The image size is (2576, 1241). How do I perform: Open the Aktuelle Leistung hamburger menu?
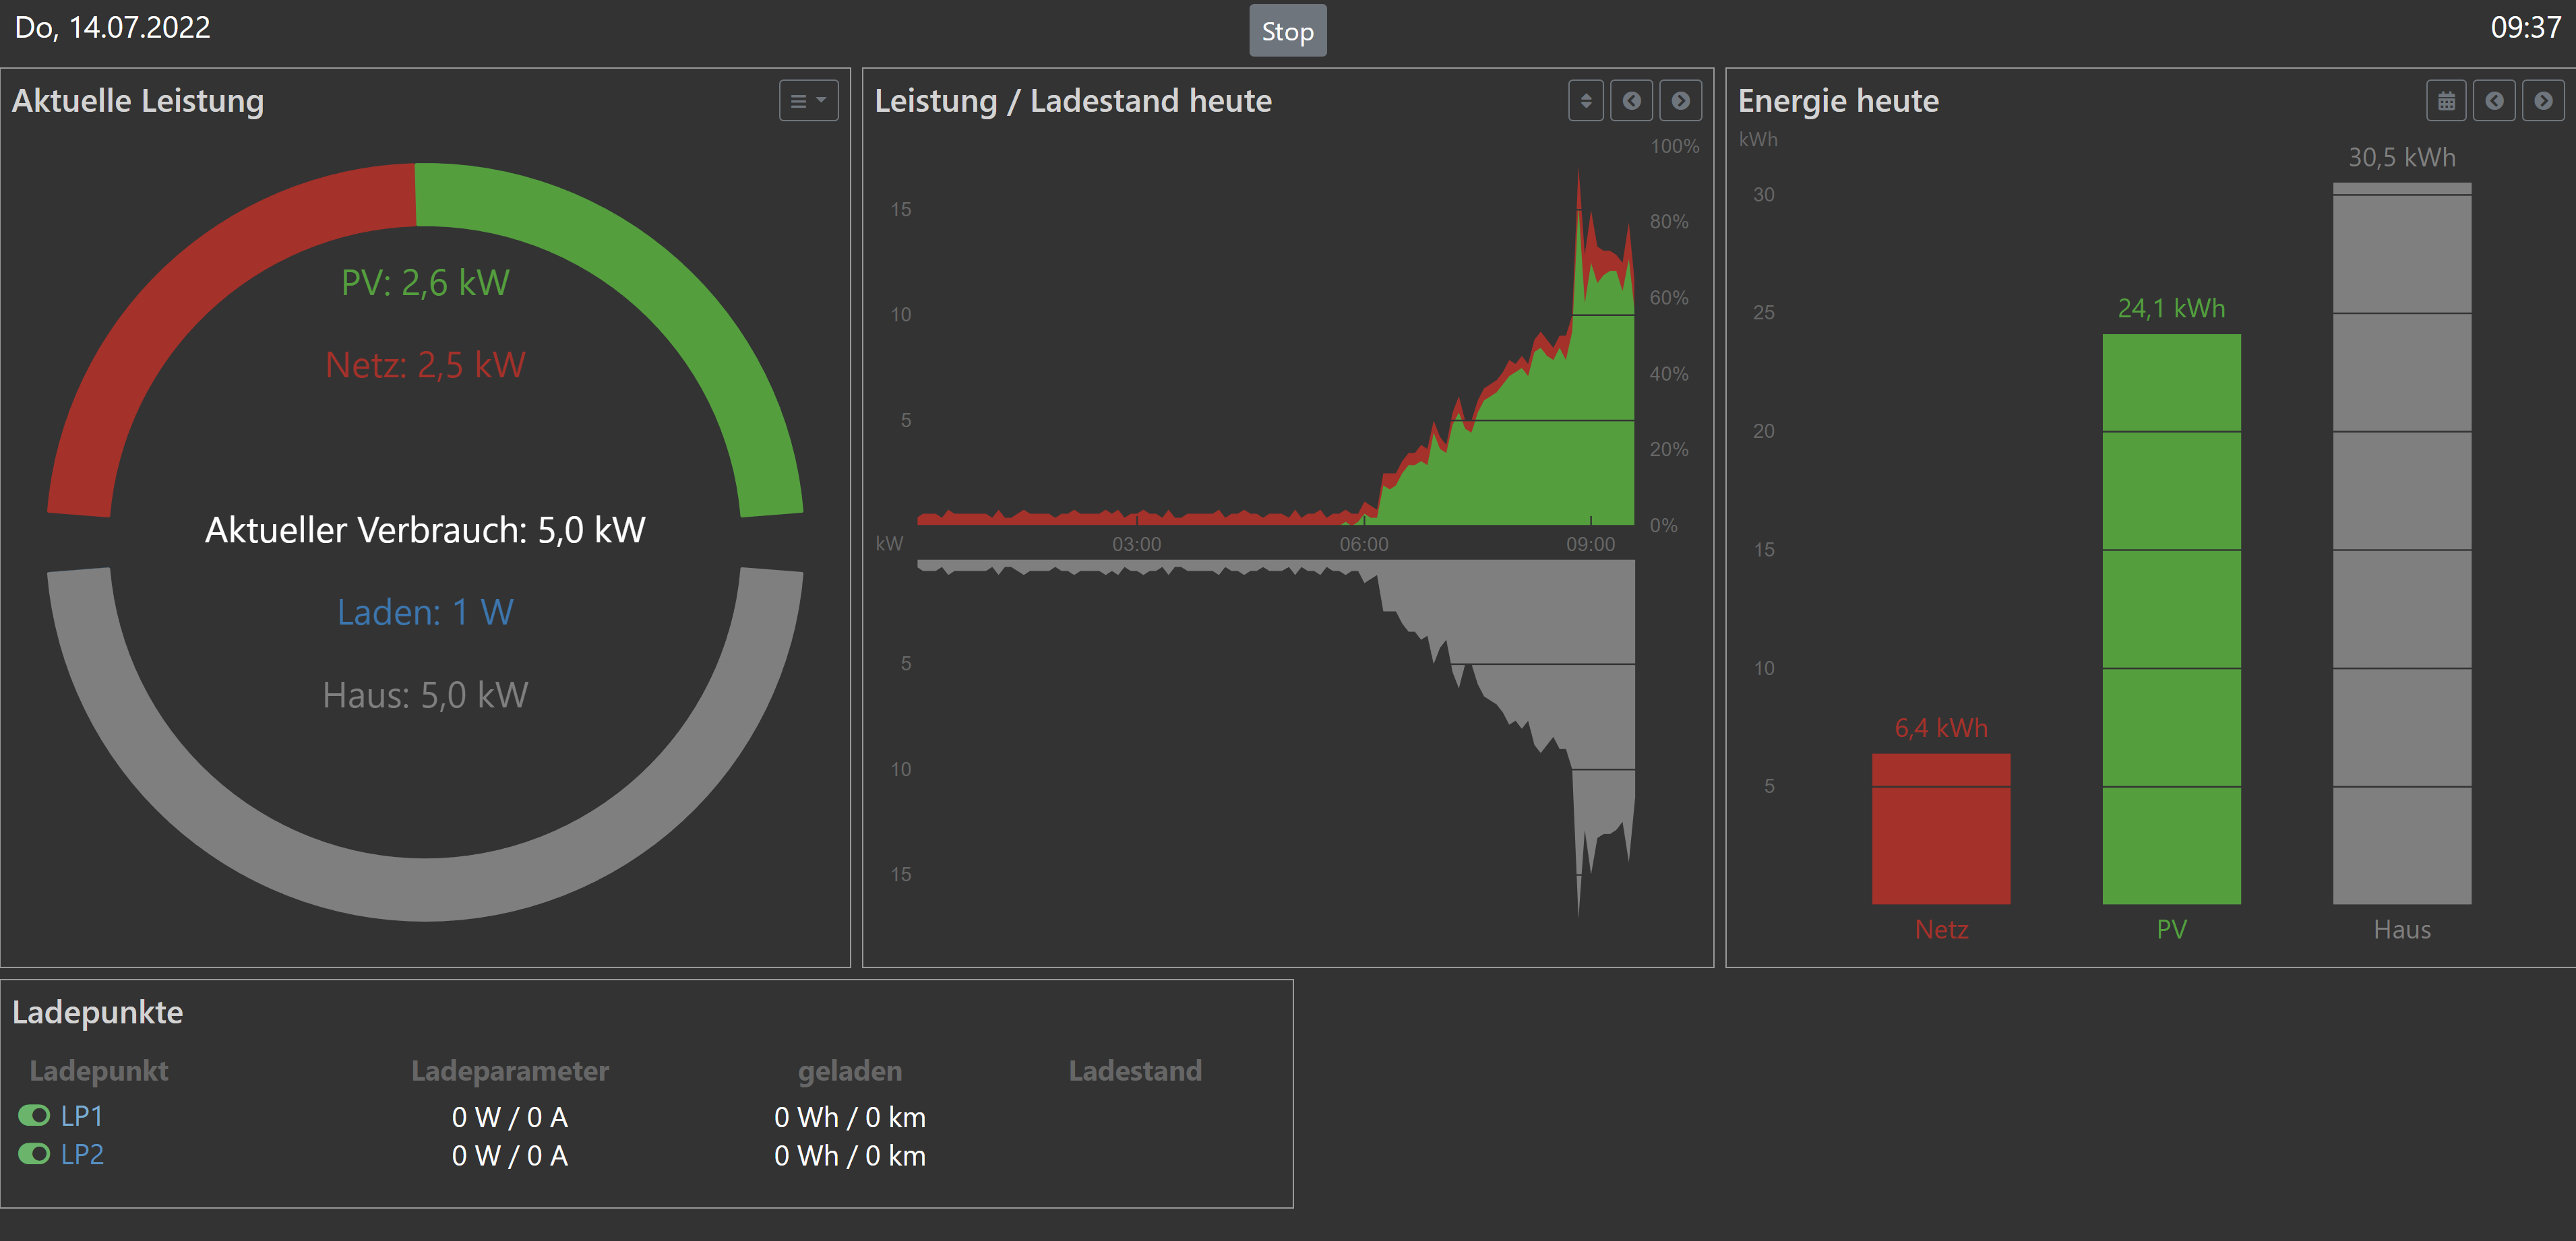coord(808,101)
